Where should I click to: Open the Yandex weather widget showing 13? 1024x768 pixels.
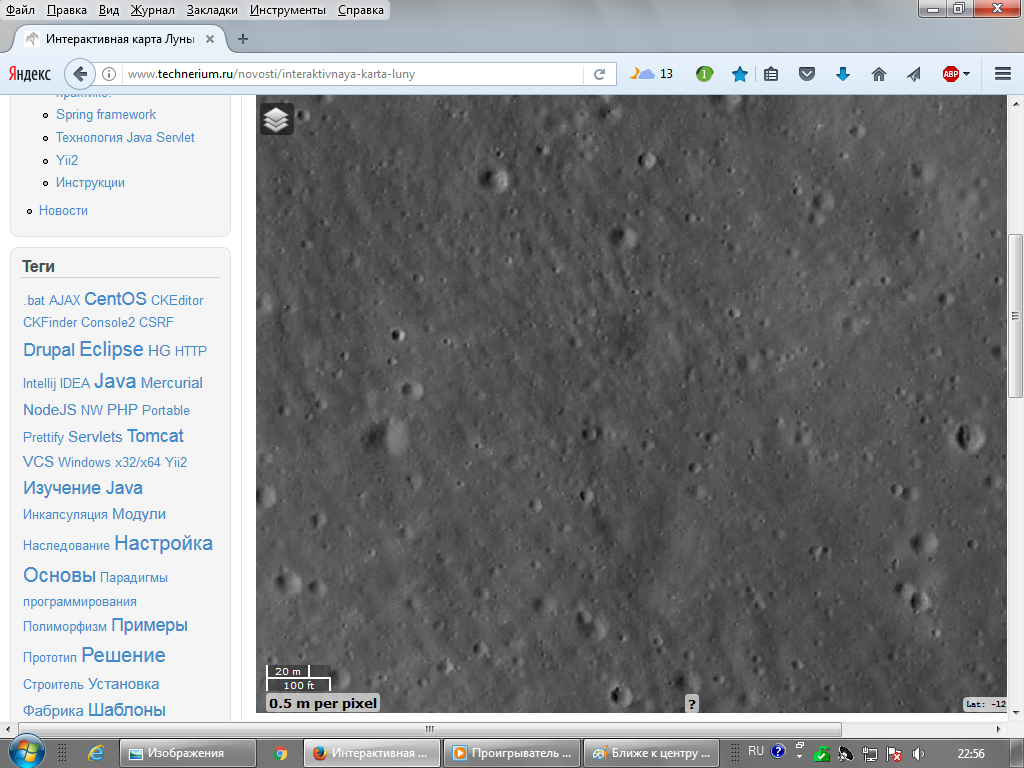(x=651, y=74)
